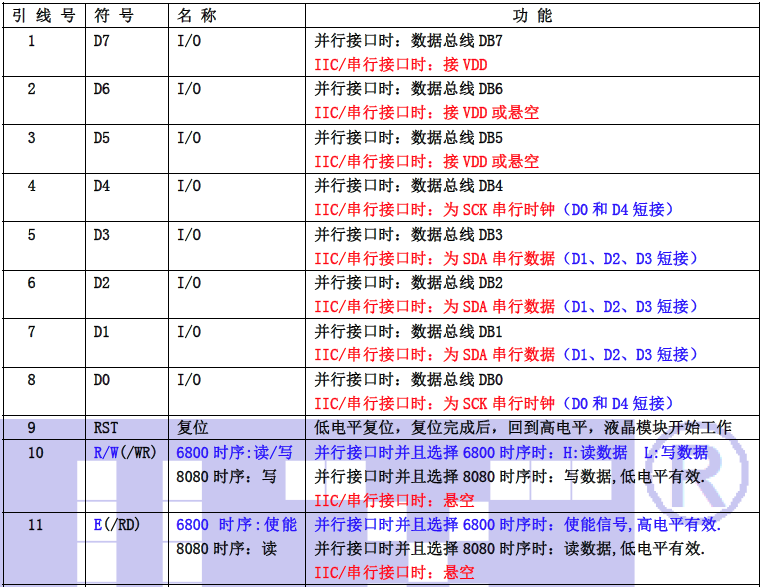Click the 功能 column header
The width and height of the screenshot is (763, 587).
(x=530, y=16)
